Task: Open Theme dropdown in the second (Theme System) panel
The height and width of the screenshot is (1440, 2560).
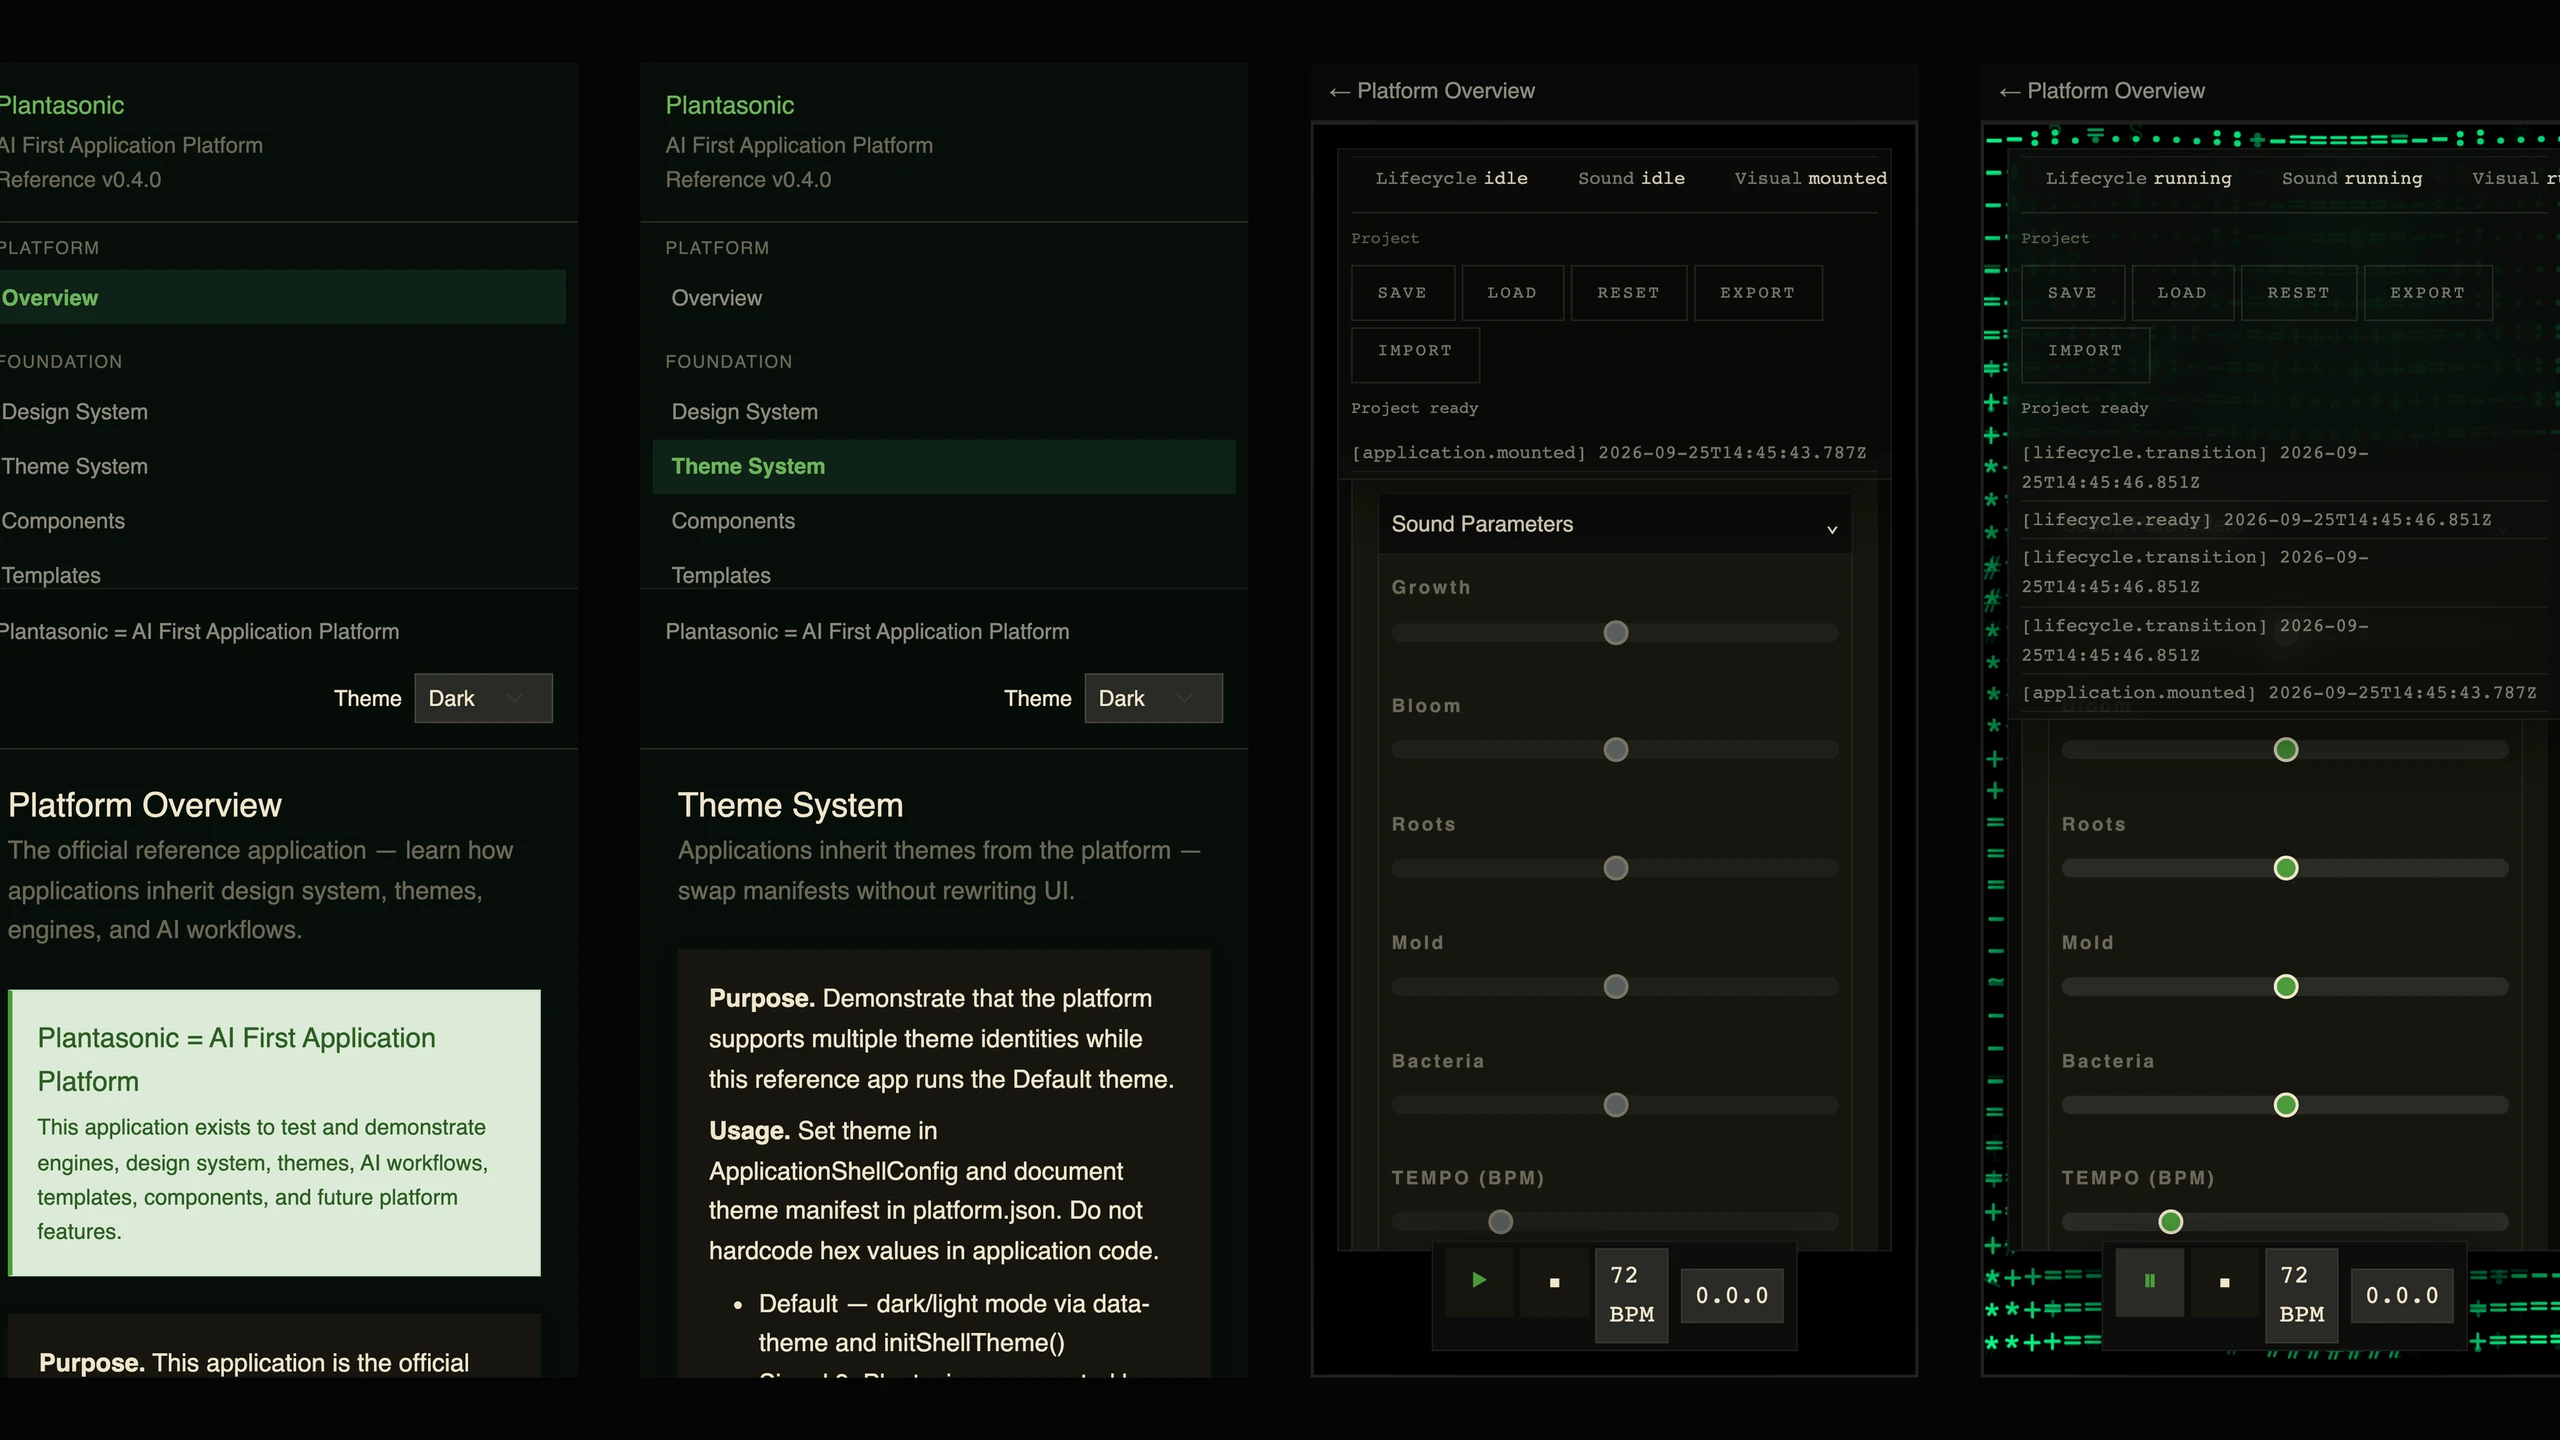Action: tap(1153, 698)
